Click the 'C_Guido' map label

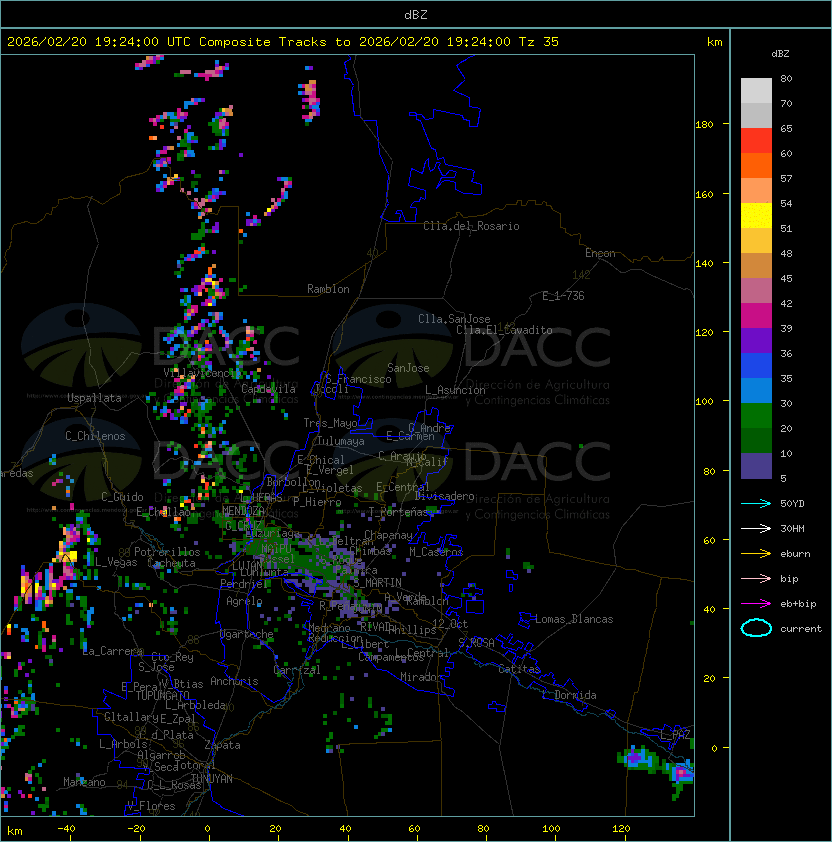122,497
